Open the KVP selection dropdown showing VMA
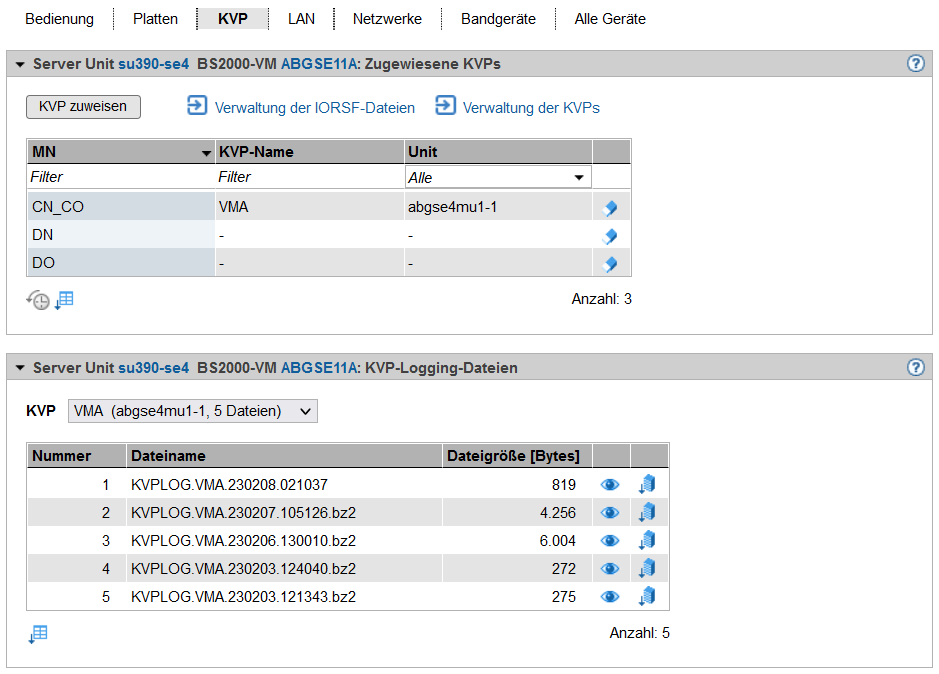939x674 pixels. 192,411
